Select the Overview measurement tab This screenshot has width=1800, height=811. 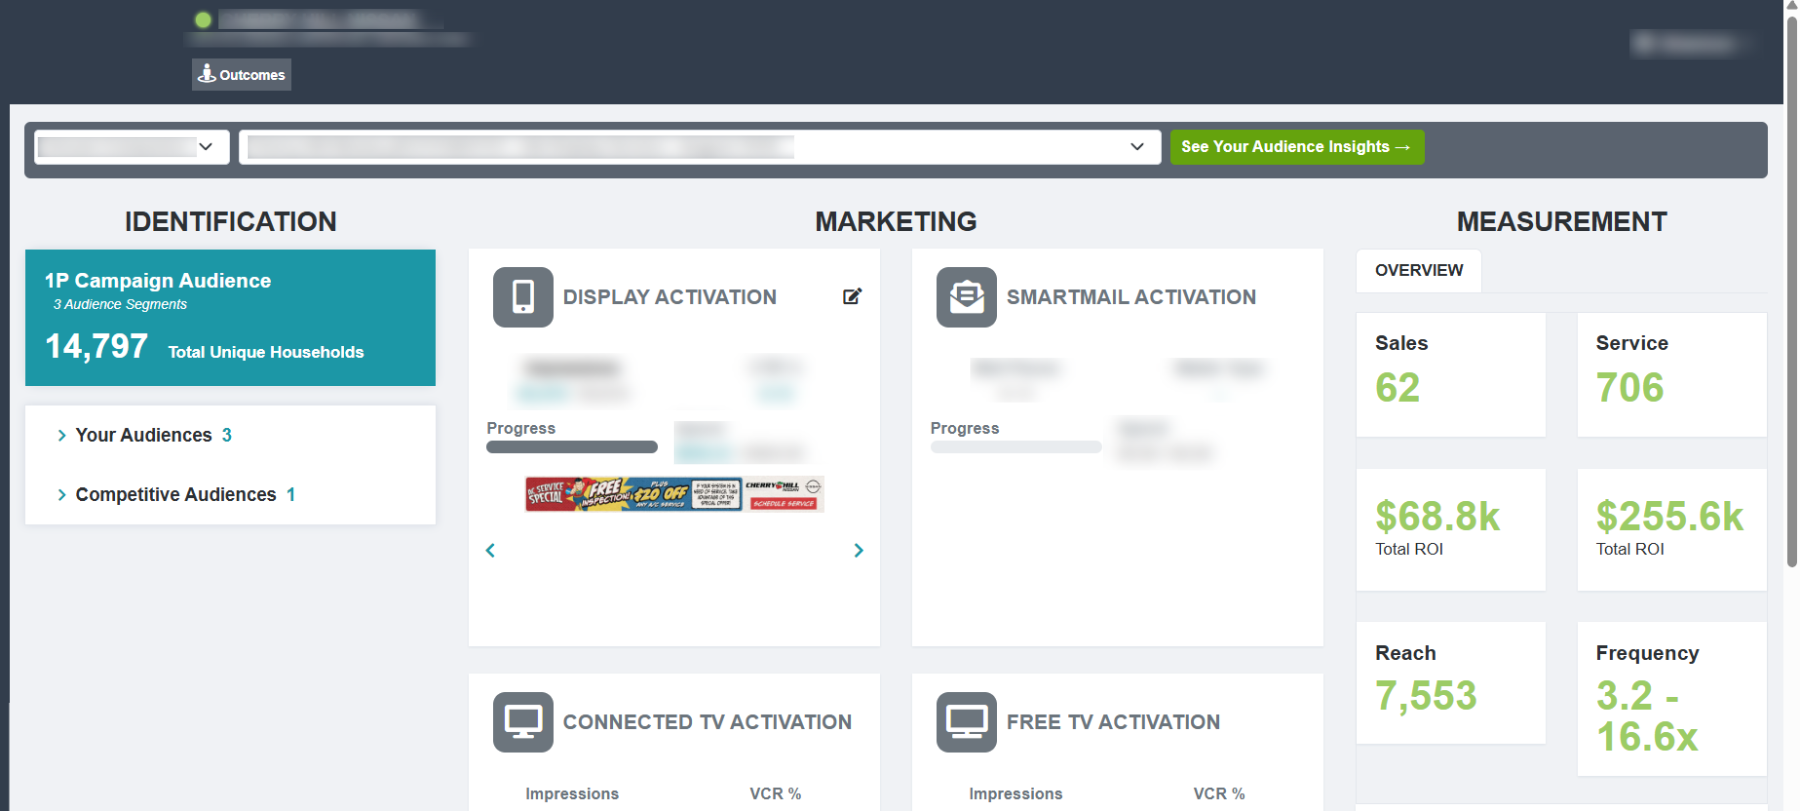coord(1419,270)
